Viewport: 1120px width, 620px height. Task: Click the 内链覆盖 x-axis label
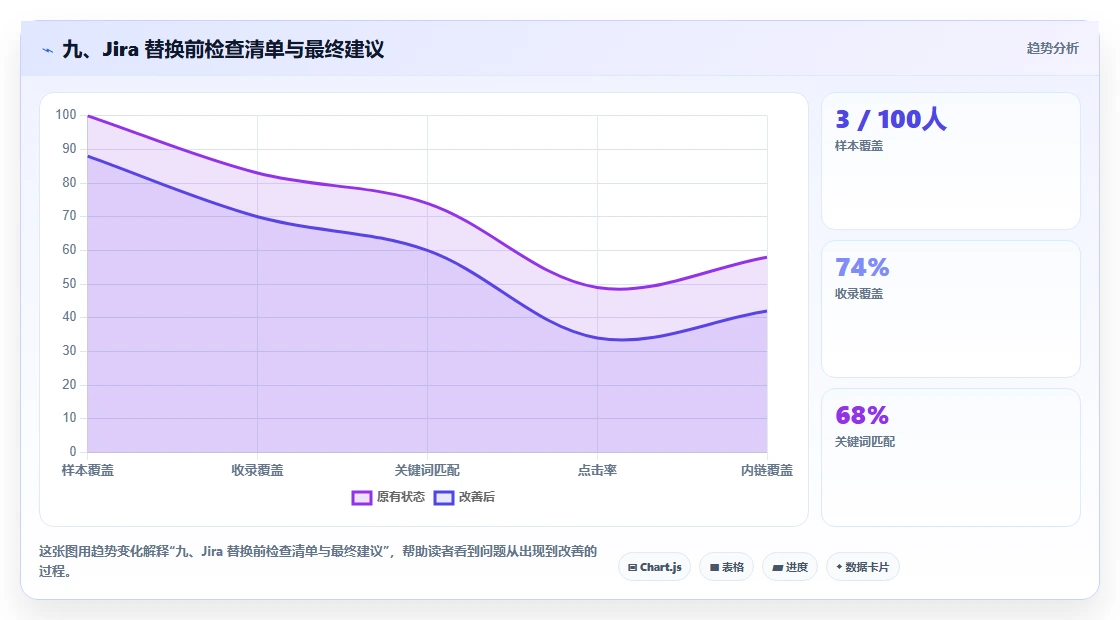tap(766, 470)
